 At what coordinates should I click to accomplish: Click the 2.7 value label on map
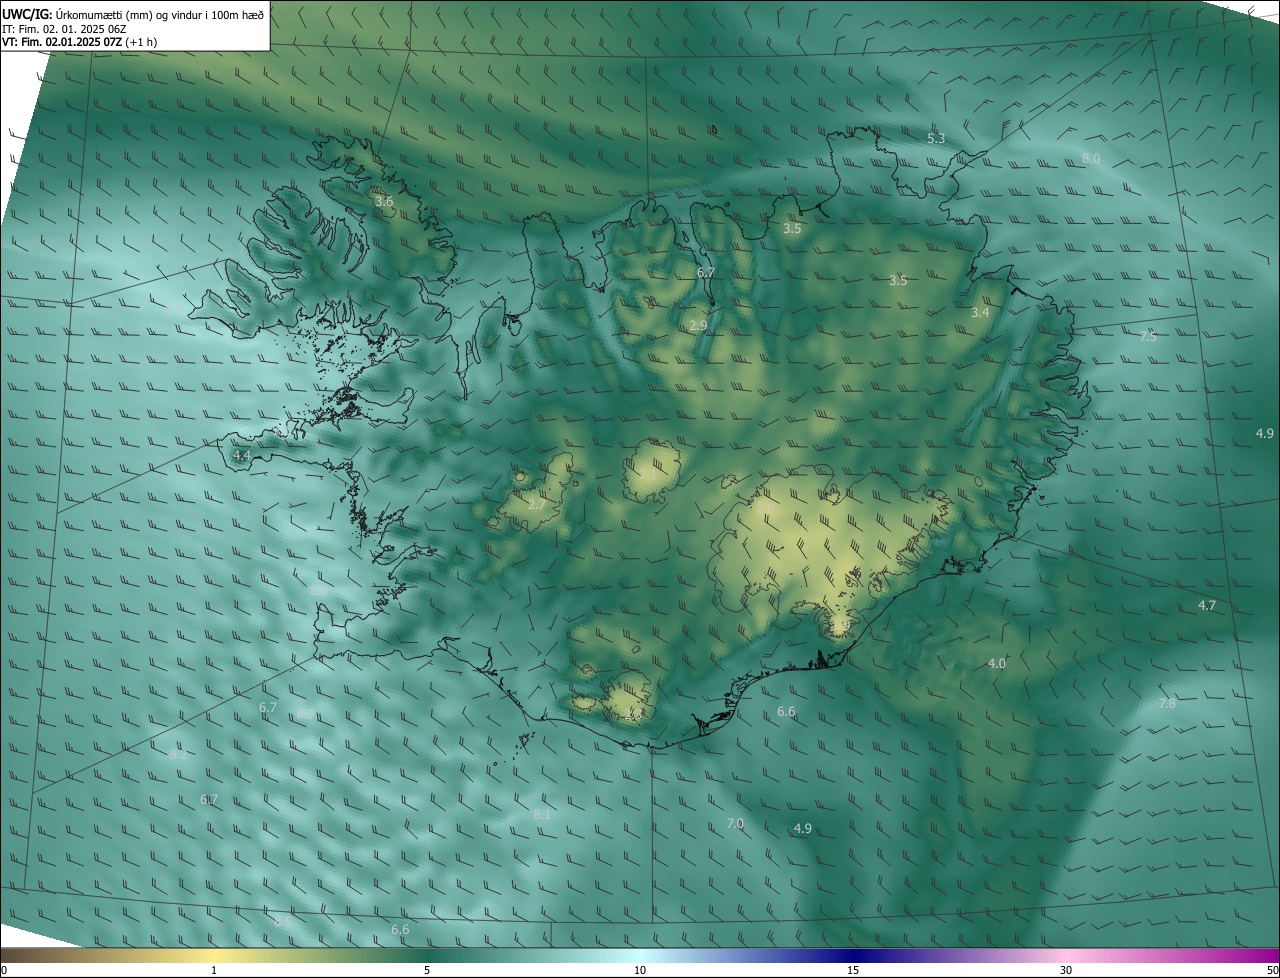coord(537,505)
